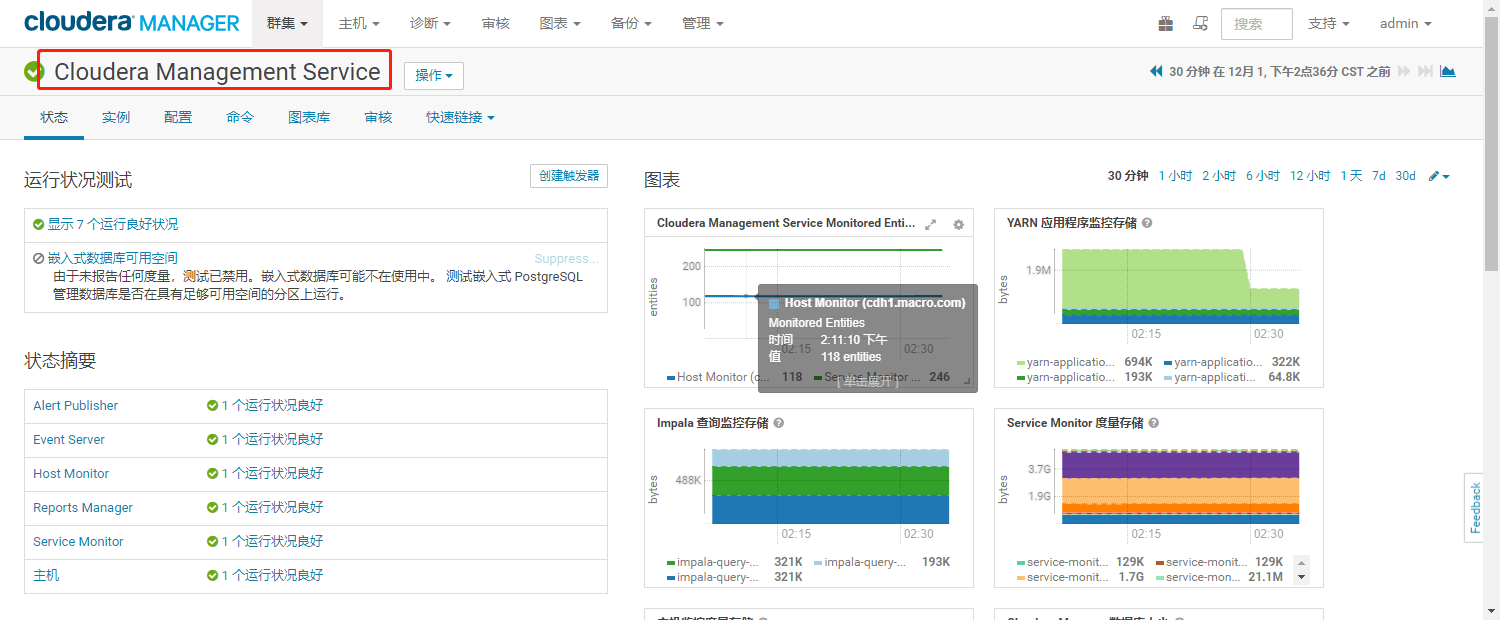1500x620 pixels.
Task: Open the gift box parcels icon
Action: click(1166, 23)
